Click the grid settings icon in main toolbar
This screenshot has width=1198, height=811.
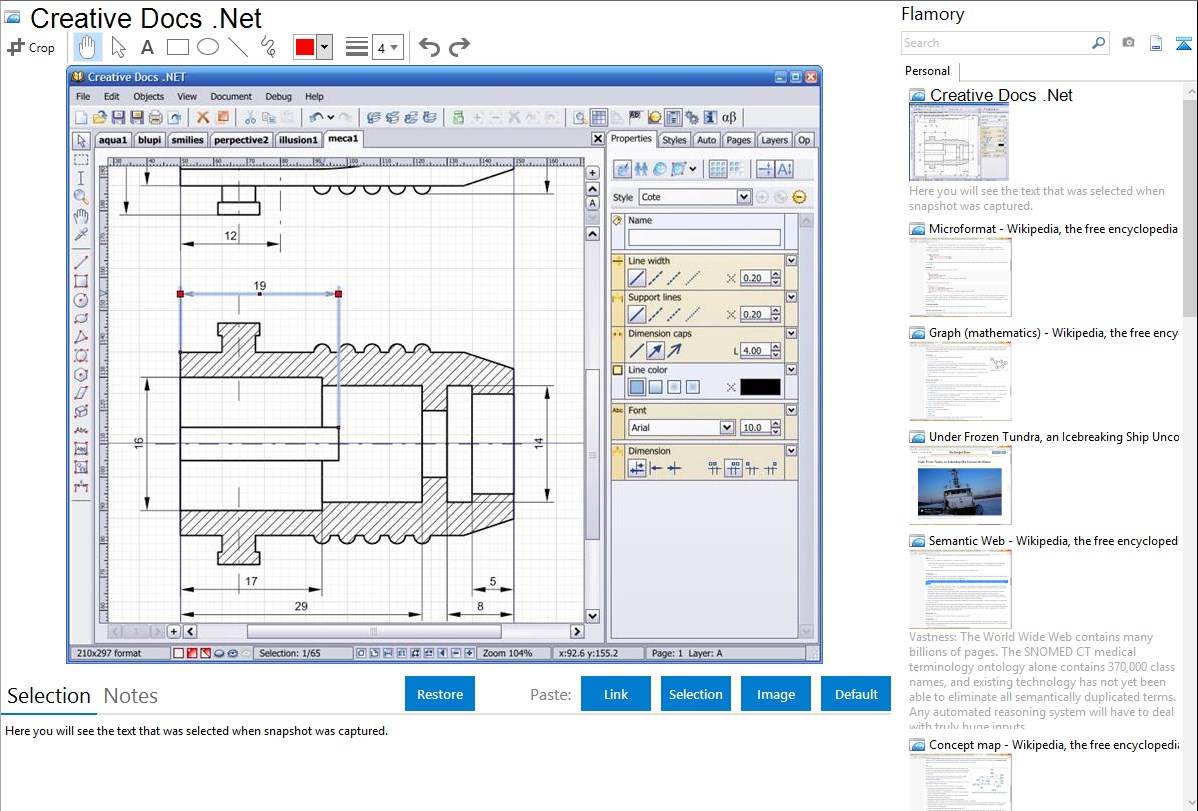pyautogui.click(x=599, y=117)
